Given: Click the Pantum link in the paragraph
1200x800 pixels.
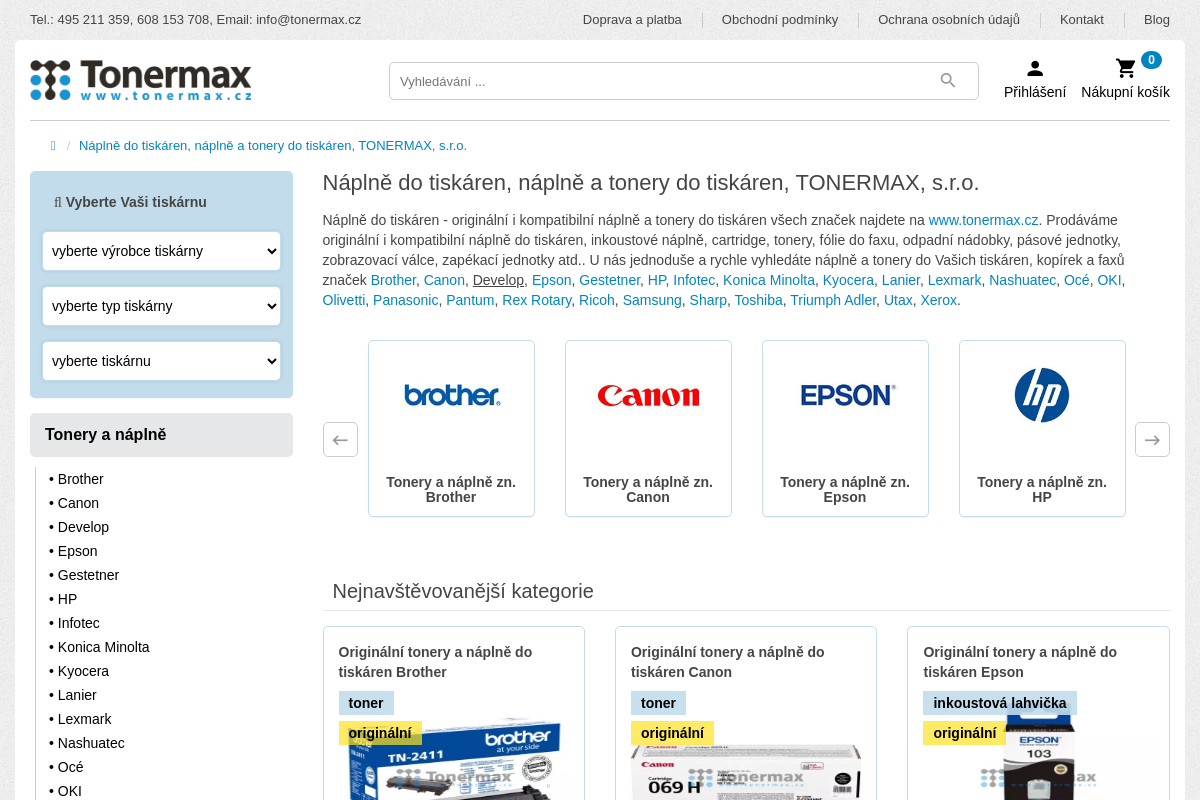Looking at the screenshot, I should coord(470,300).
